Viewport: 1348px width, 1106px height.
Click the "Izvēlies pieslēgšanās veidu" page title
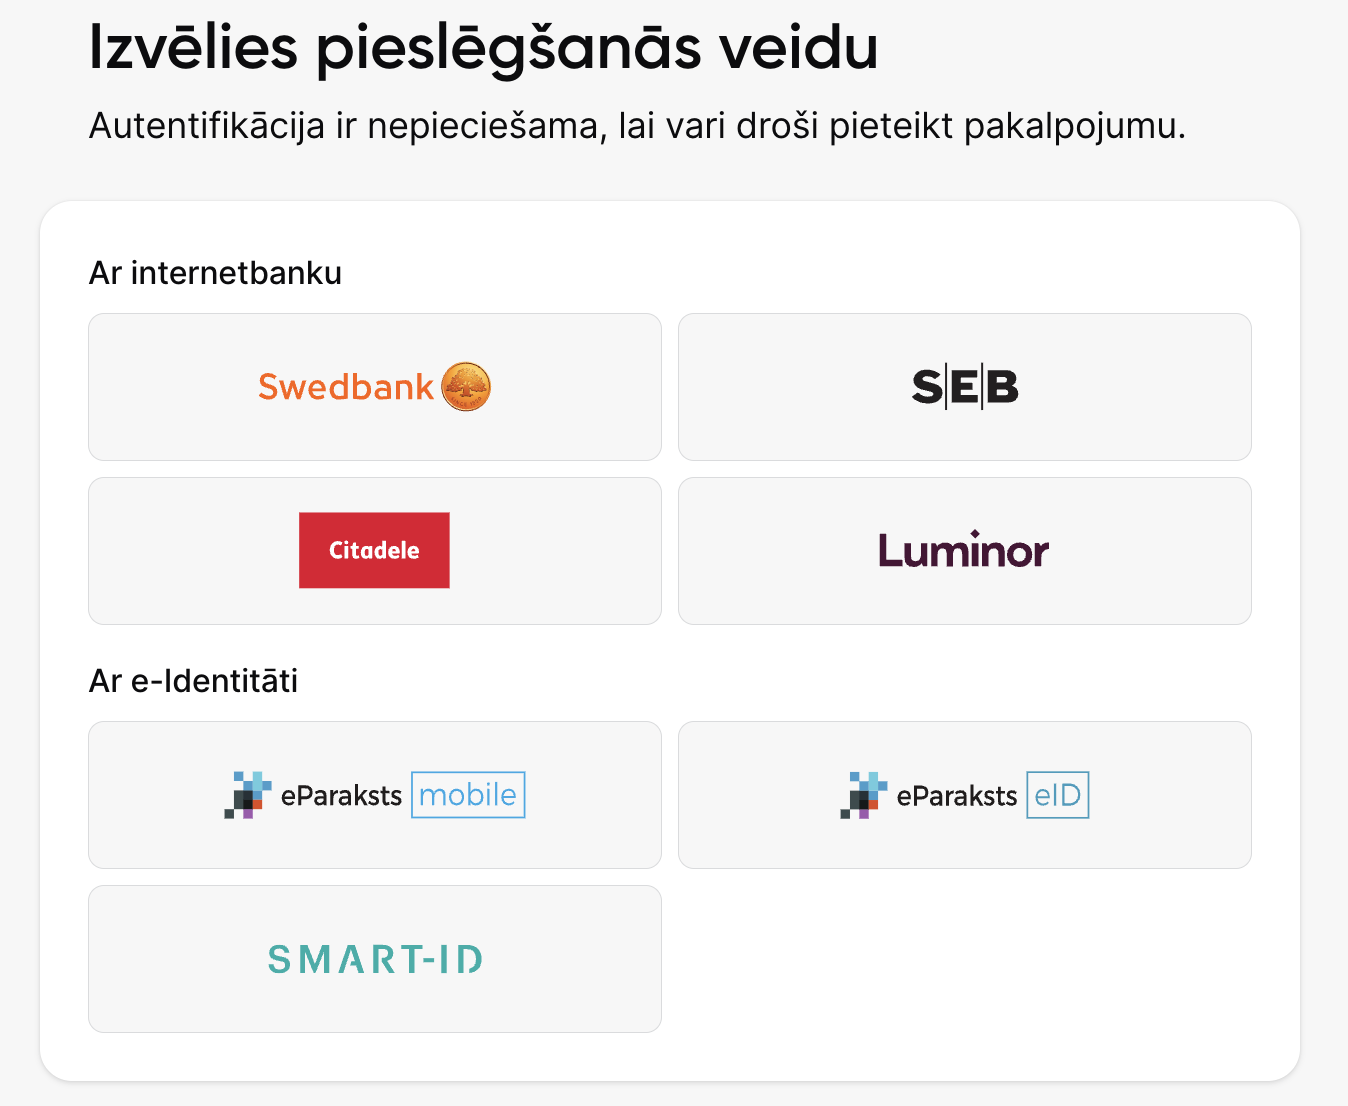point(483,47)
